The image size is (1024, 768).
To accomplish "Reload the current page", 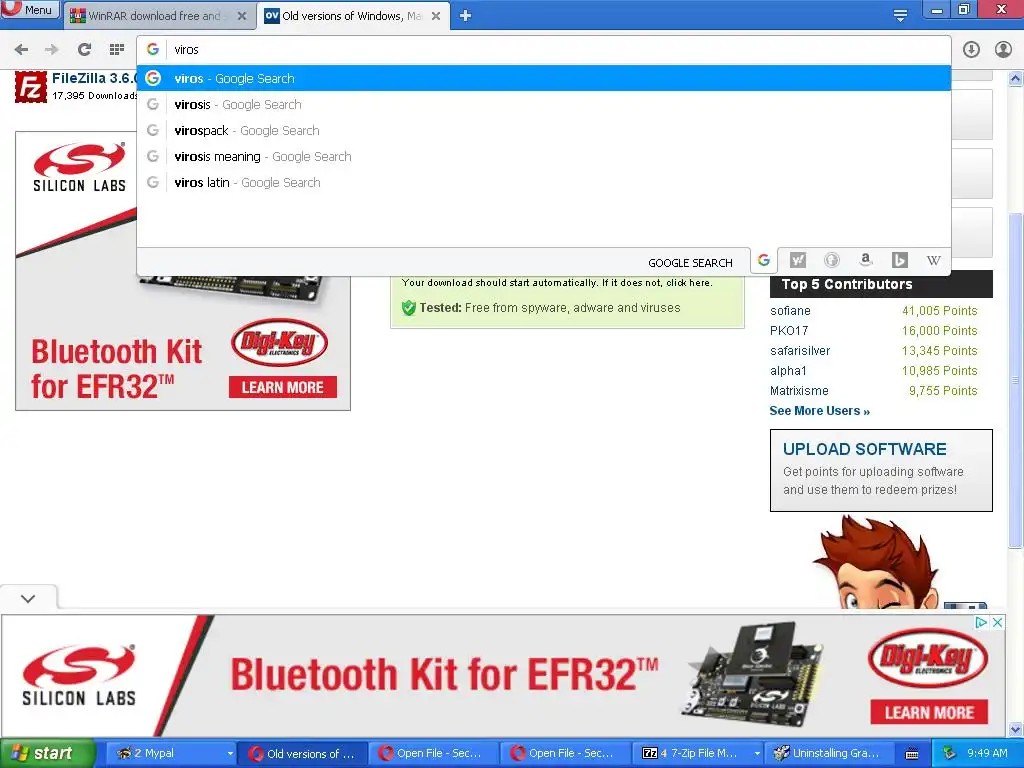I will click(x=84, y=50).
